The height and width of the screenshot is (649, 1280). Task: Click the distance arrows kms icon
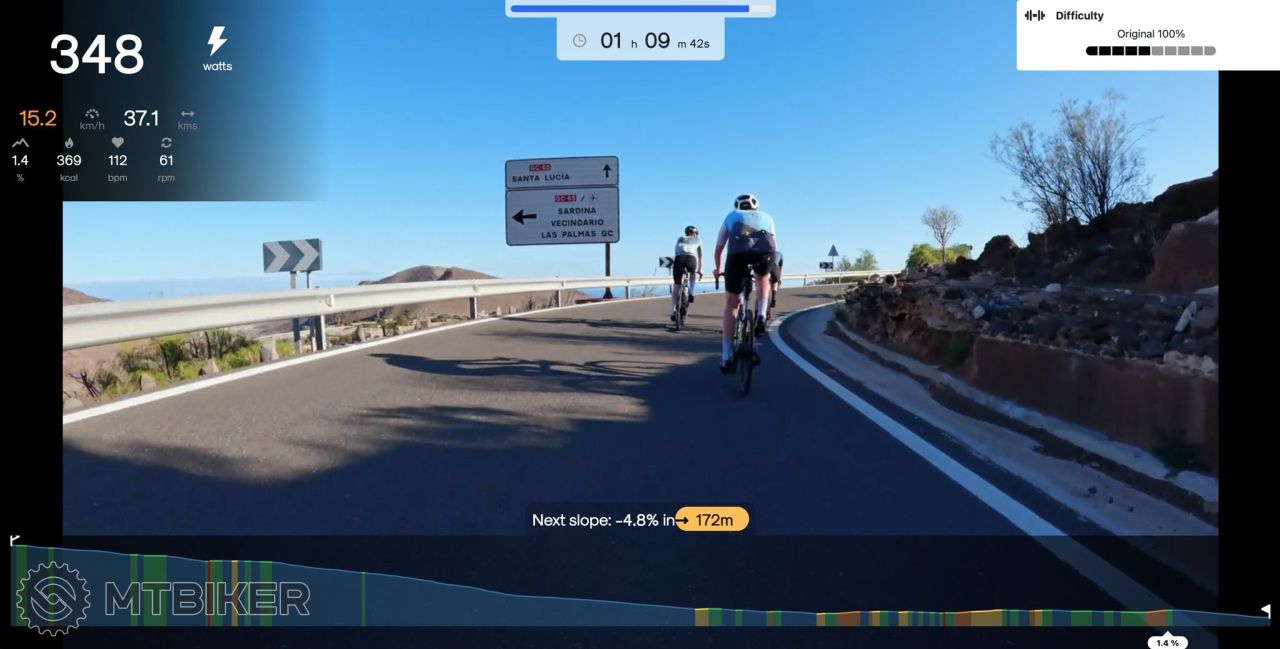point(187,114)
